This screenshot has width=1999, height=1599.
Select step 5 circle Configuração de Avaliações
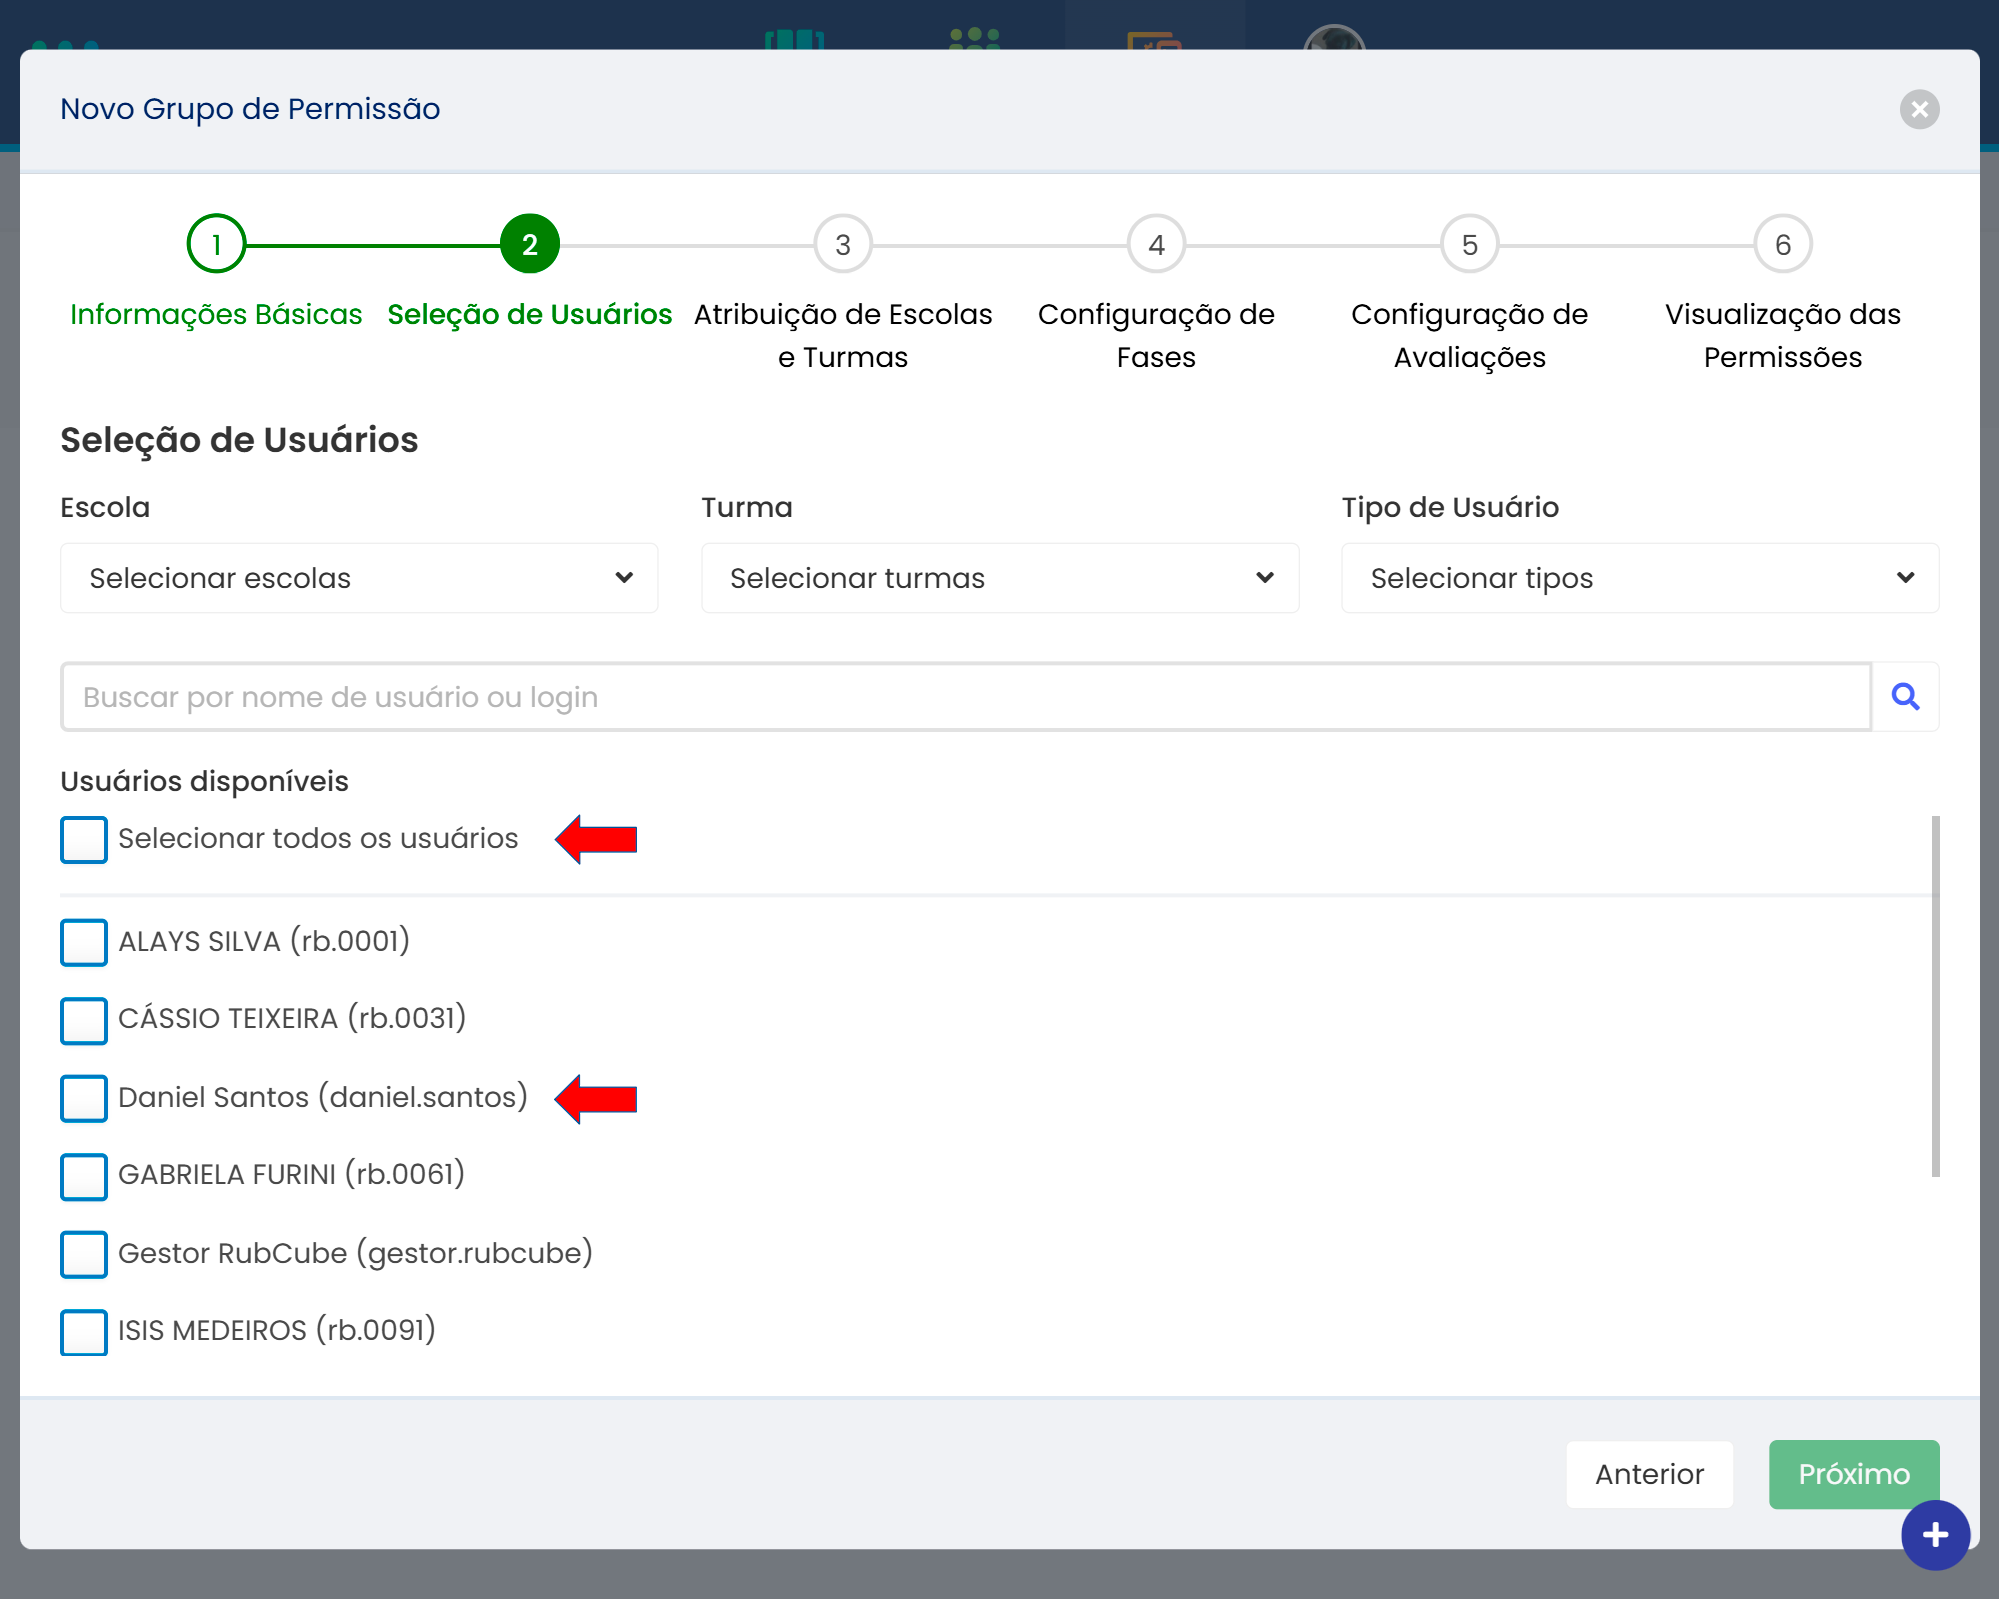1469,244
